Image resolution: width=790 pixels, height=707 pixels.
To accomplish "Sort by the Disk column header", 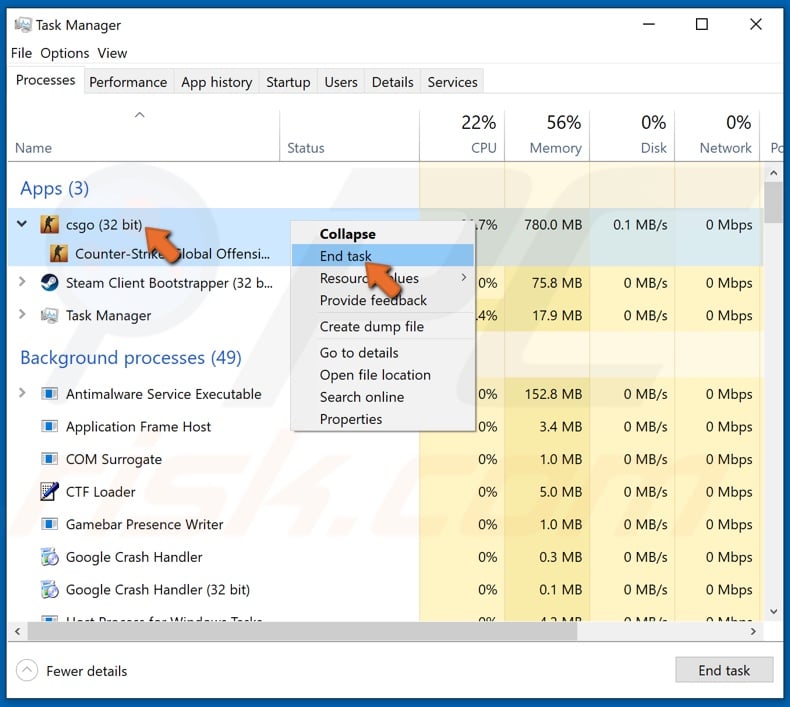I will [632, 135].
